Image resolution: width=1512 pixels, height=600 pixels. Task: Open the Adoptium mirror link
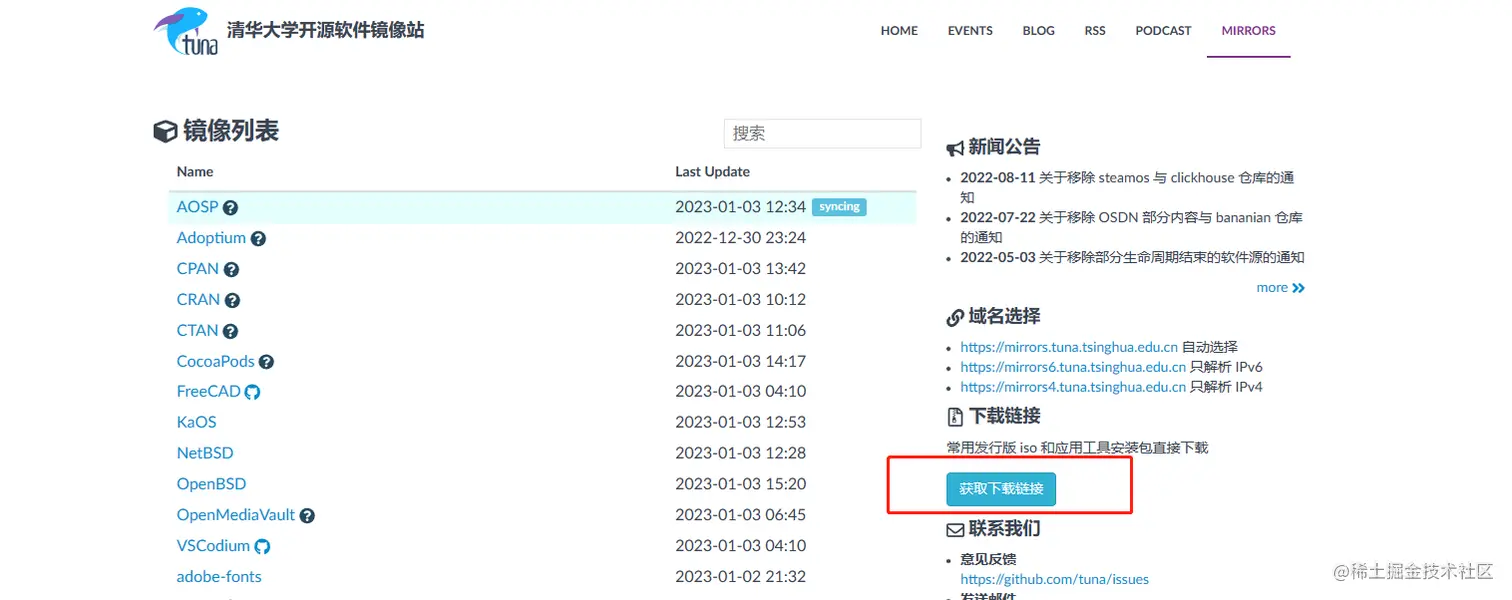[x=211, y=238]
